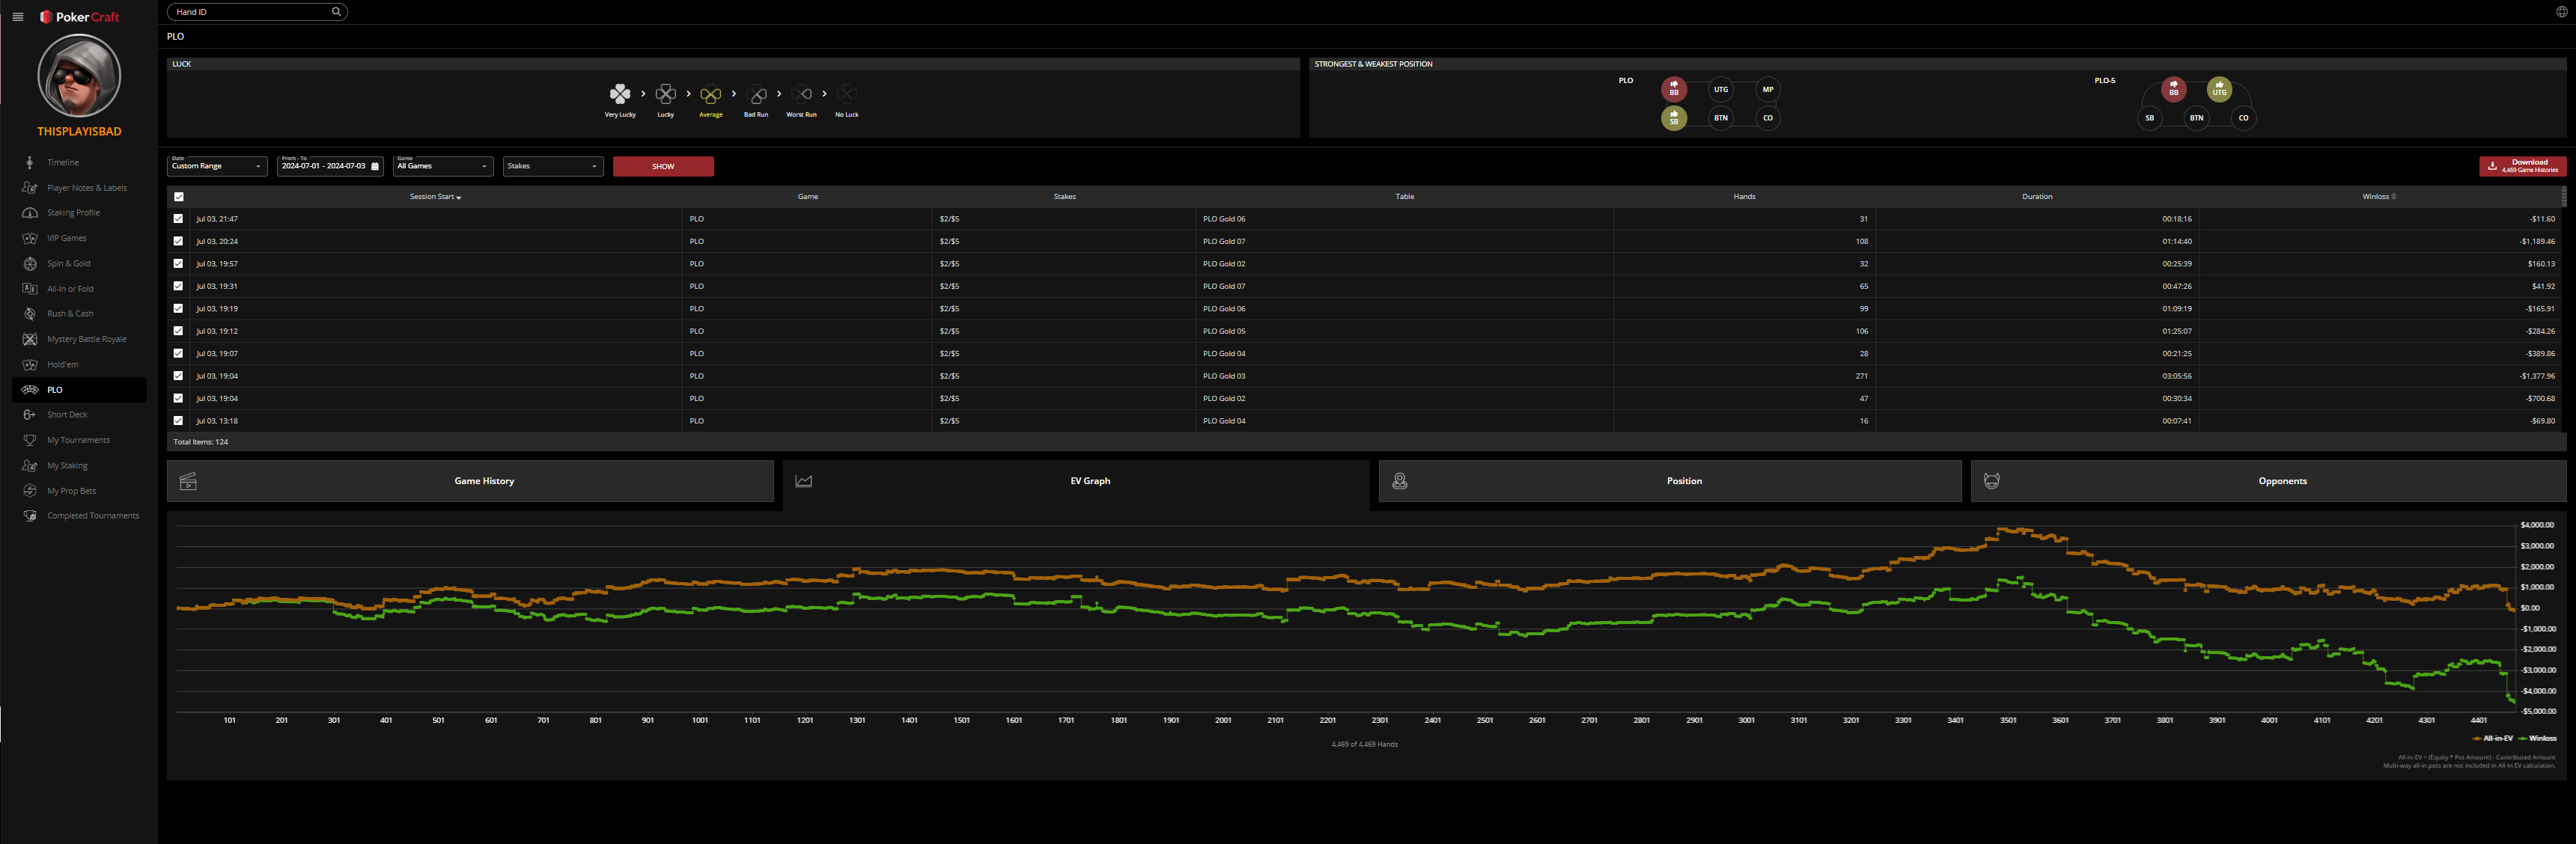Expand the Stakes dropdown
Screen dimensions: 2576x844
(553, 166)
